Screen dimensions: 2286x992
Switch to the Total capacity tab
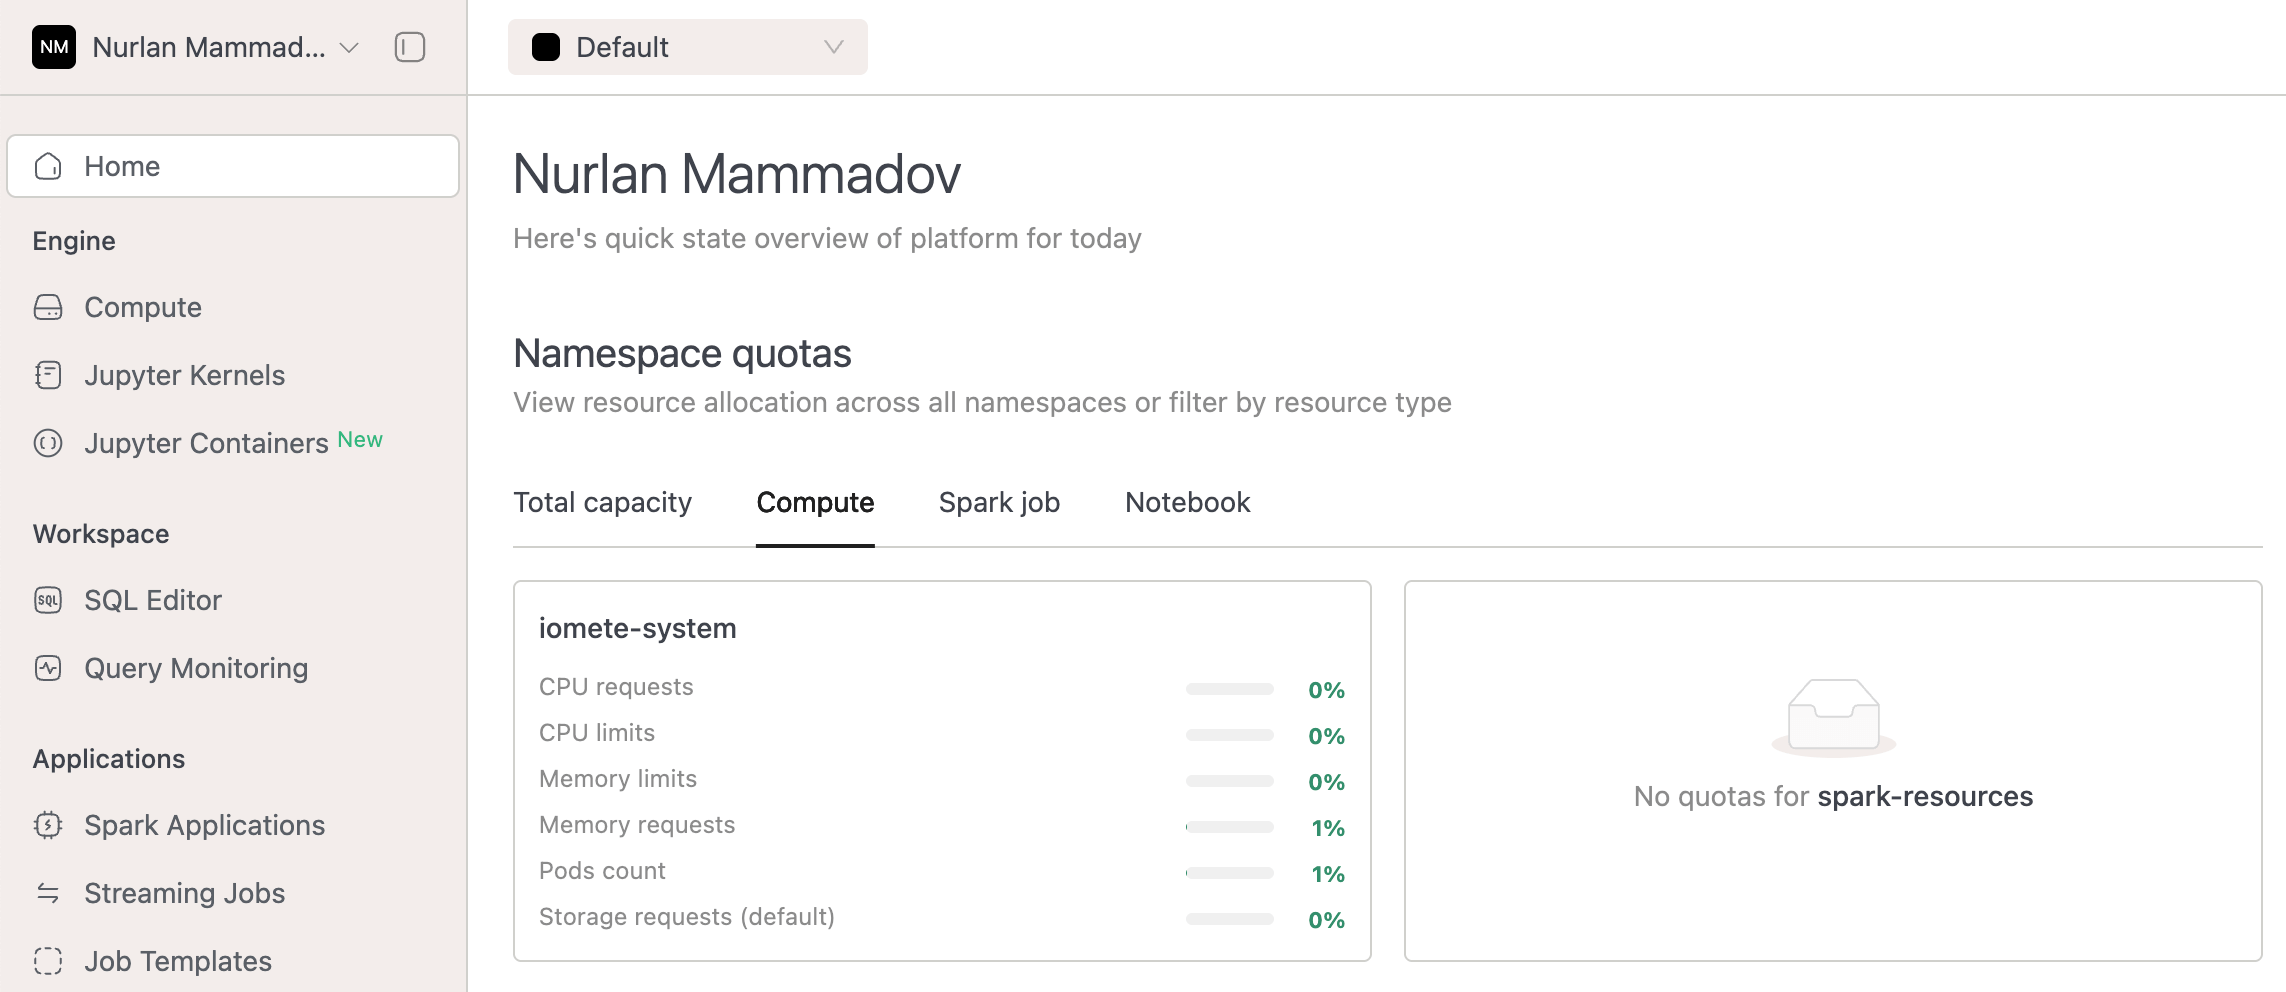click(x=602, y=502)
